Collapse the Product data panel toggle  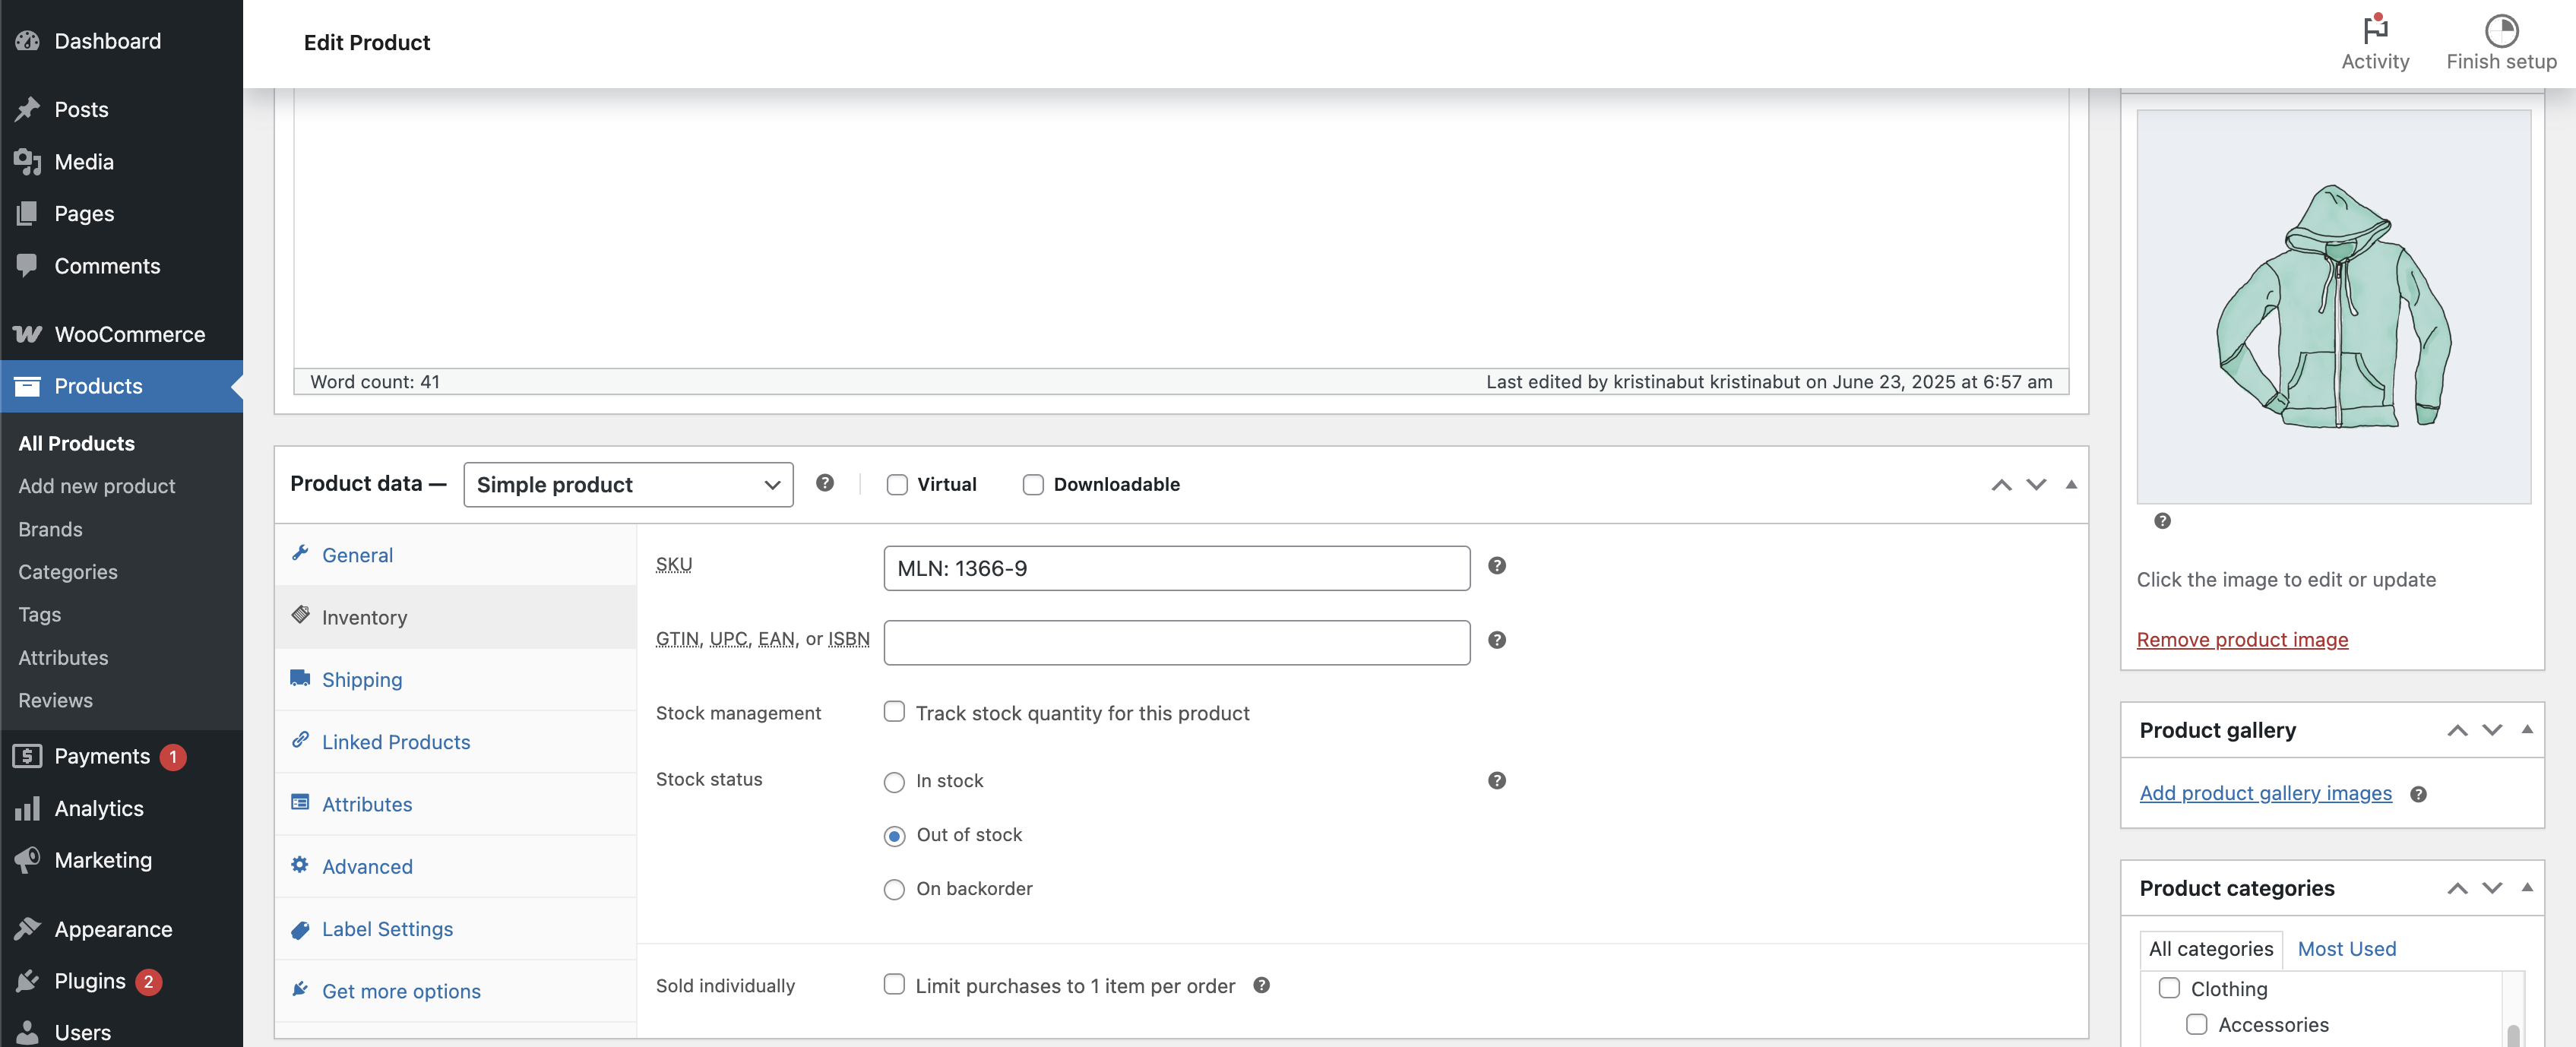pos(2071,485)
